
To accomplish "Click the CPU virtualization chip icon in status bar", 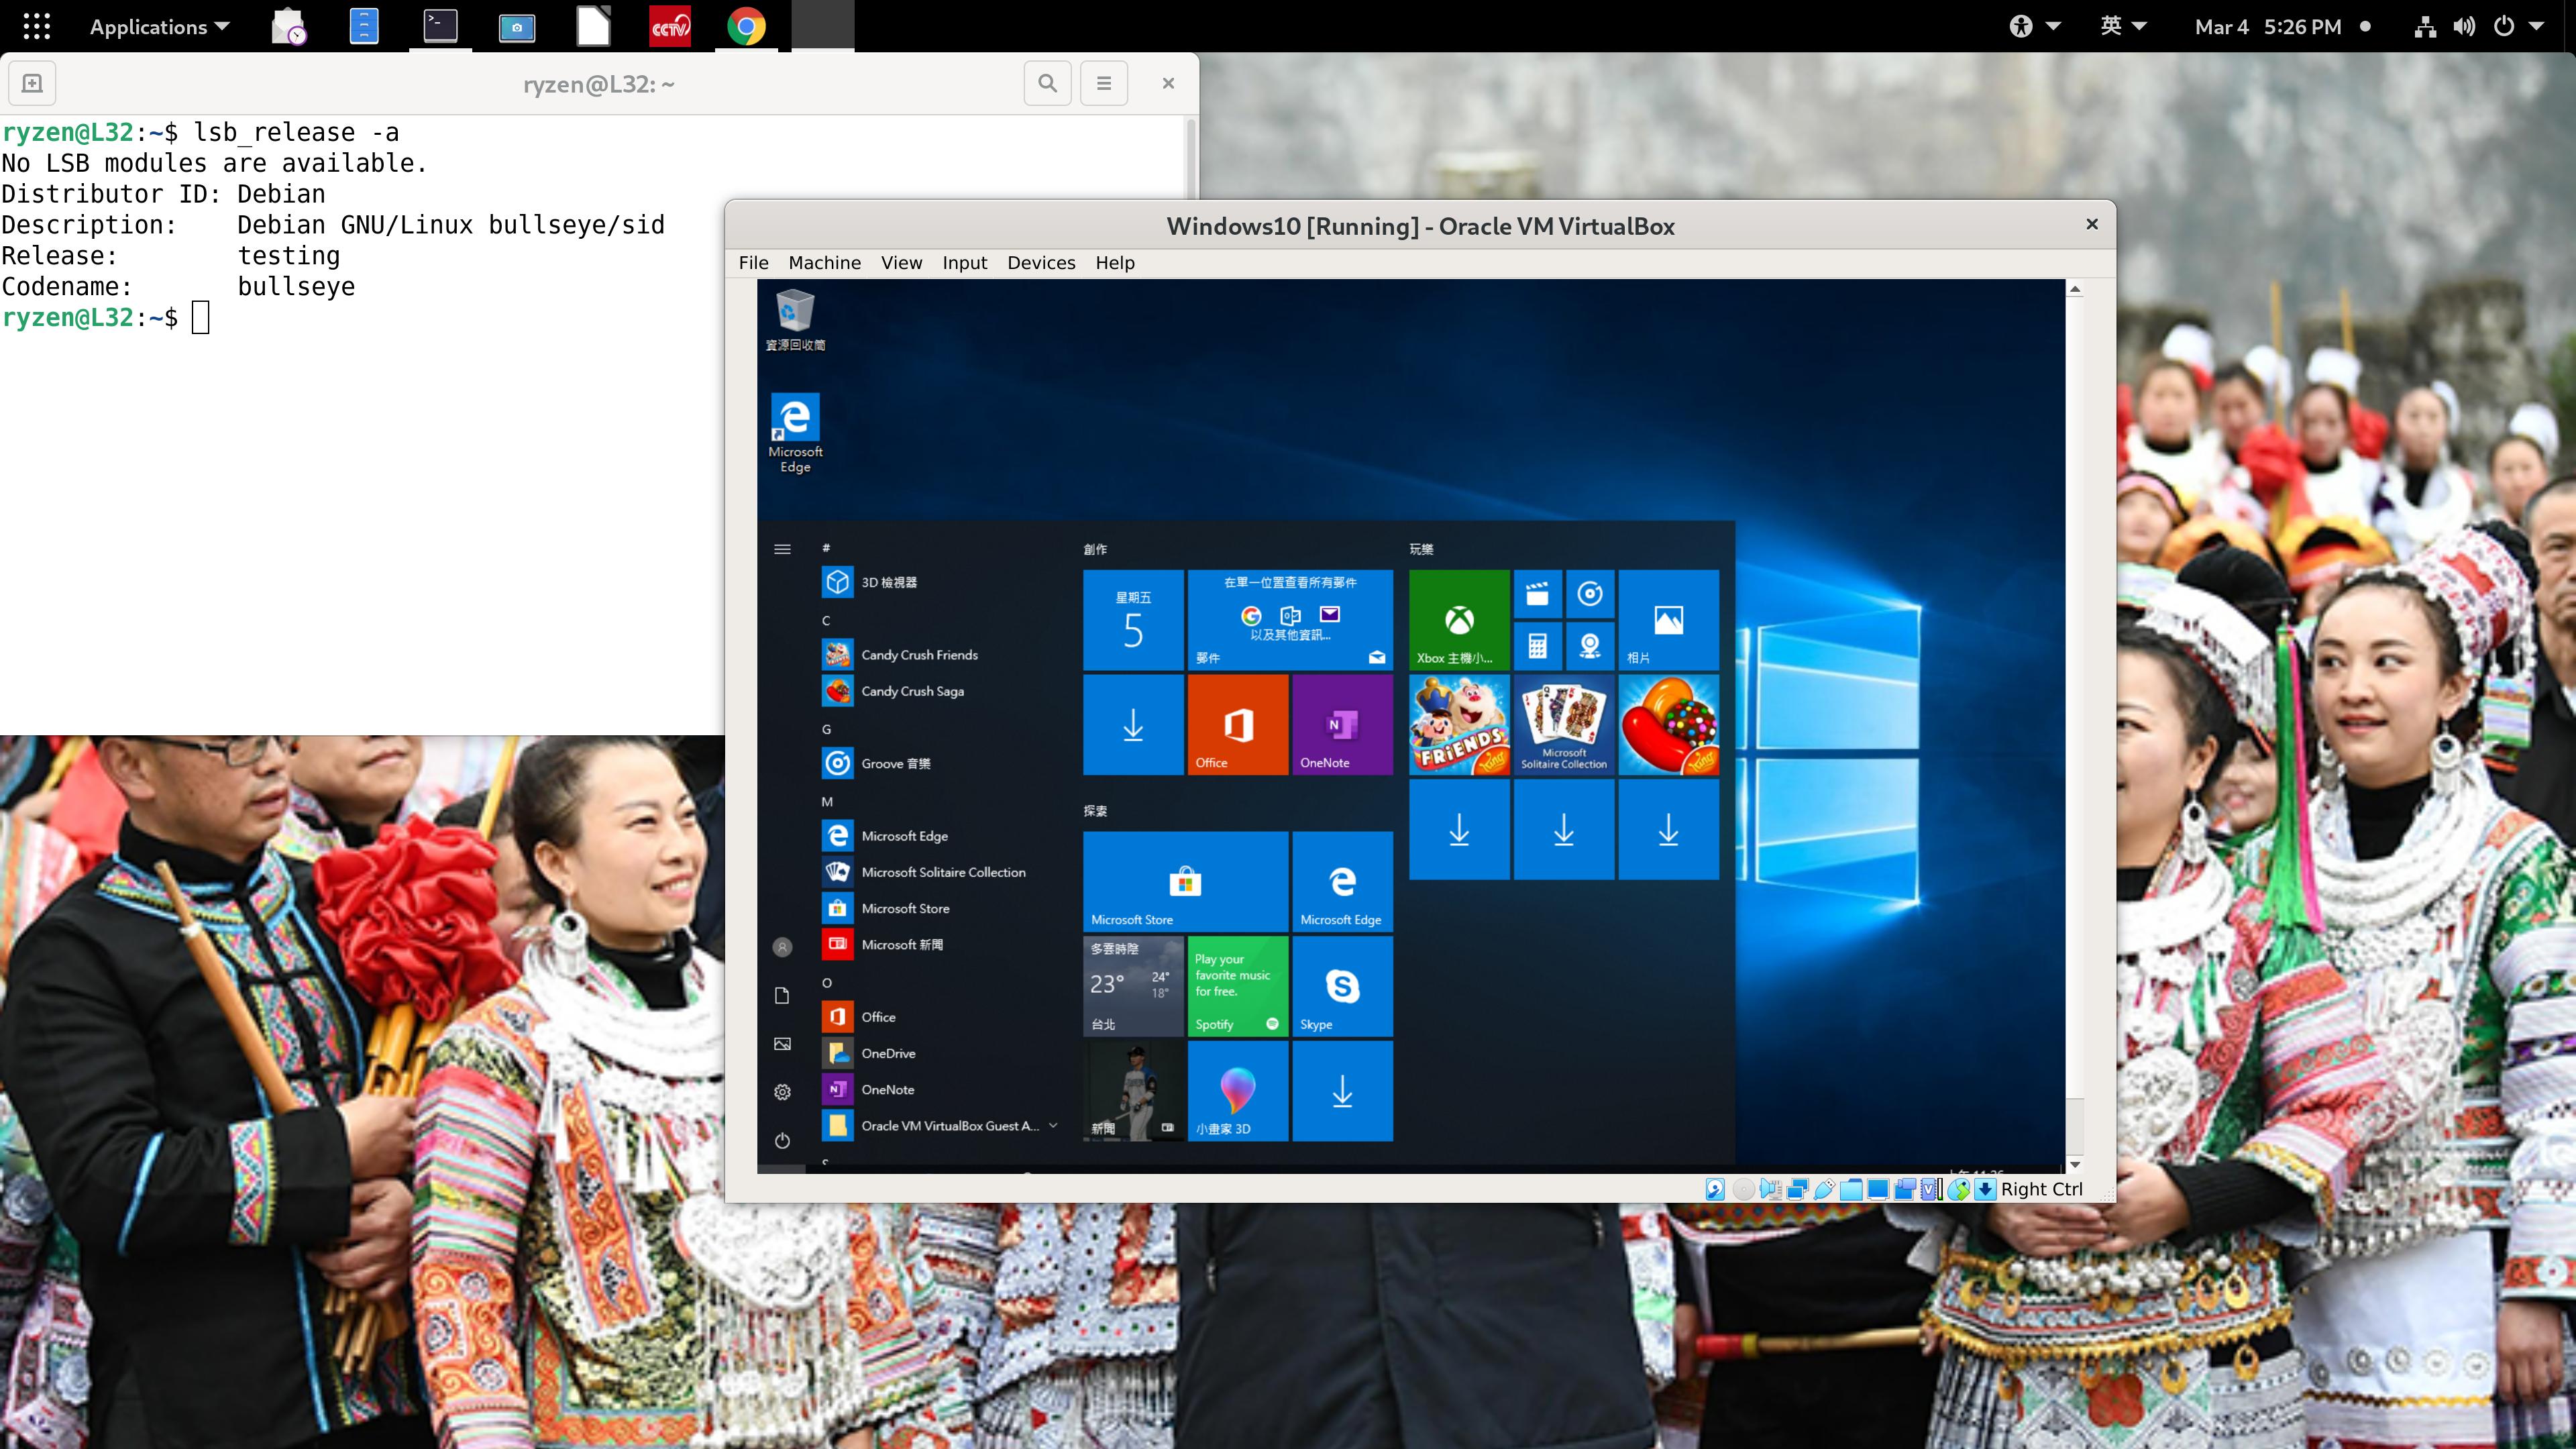I will coord(1932,1189).
